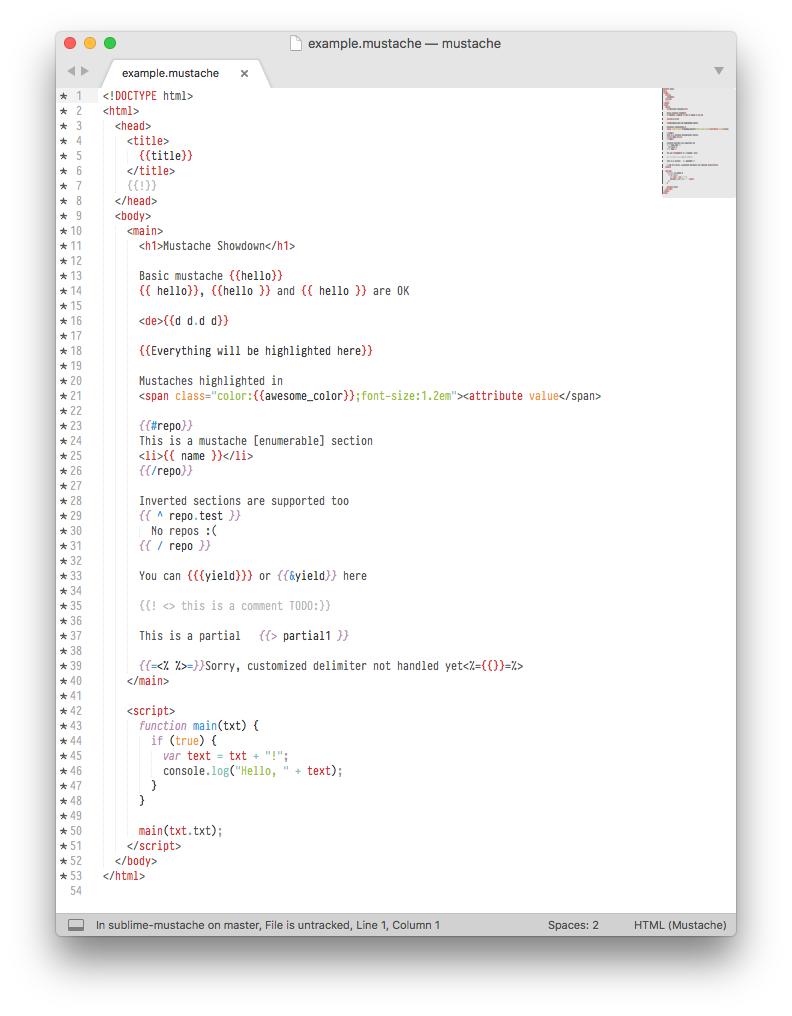Click the closing </html> tag
The height and width of the screenshot is (1016, 792).
[124, 876]
